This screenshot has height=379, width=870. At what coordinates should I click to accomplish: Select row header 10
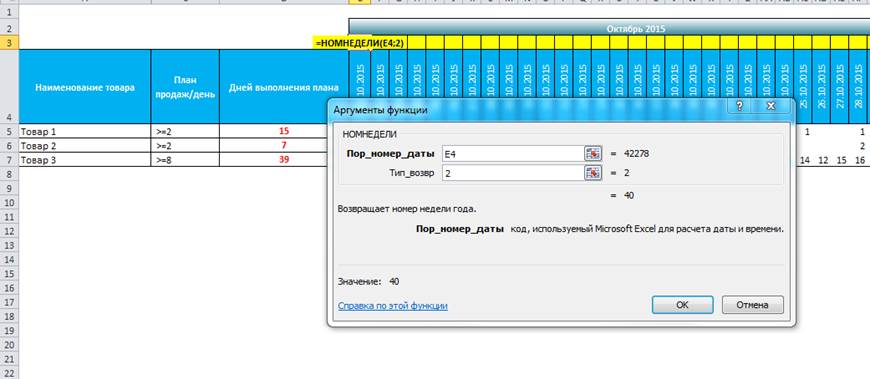click(x=9, y=203)
